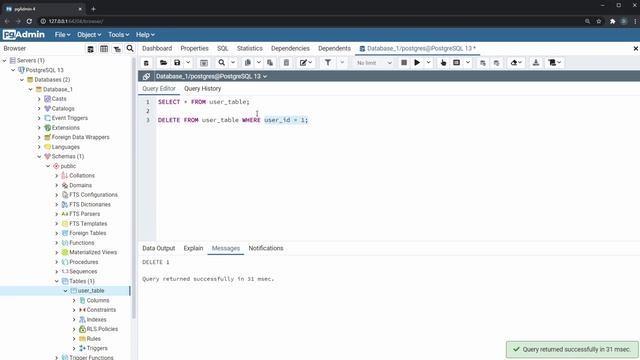Select the Constraints tree item
640x360 pixels.
[101, 310]
